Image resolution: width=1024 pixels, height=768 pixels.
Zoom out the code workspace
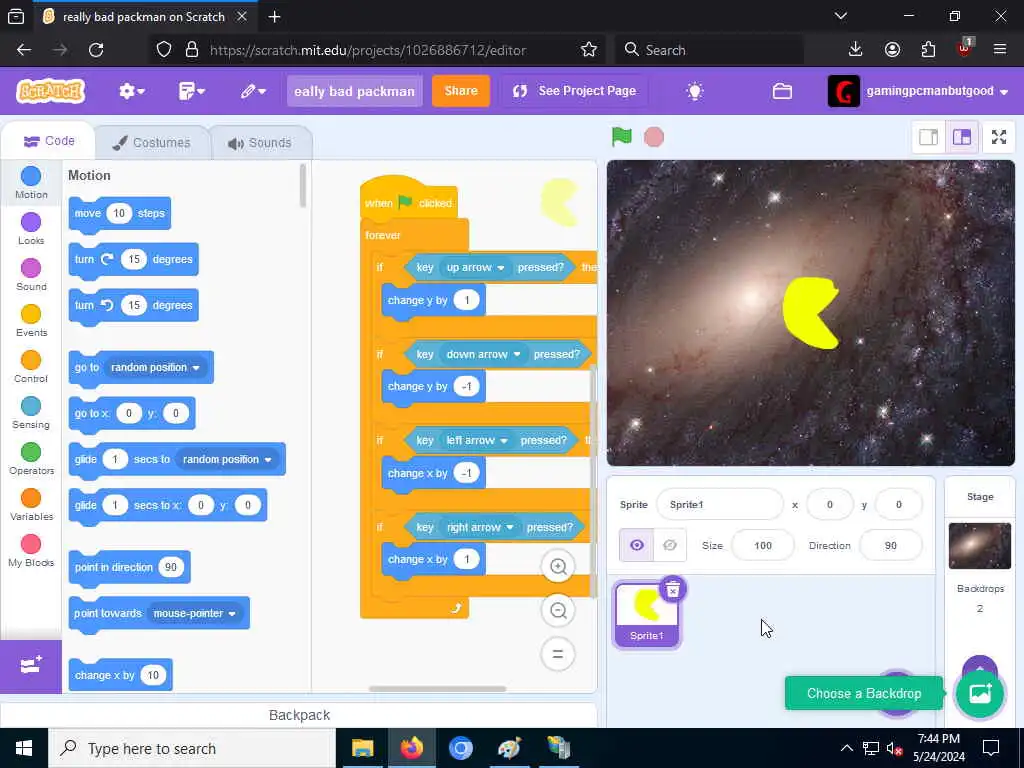pos(558,611)
